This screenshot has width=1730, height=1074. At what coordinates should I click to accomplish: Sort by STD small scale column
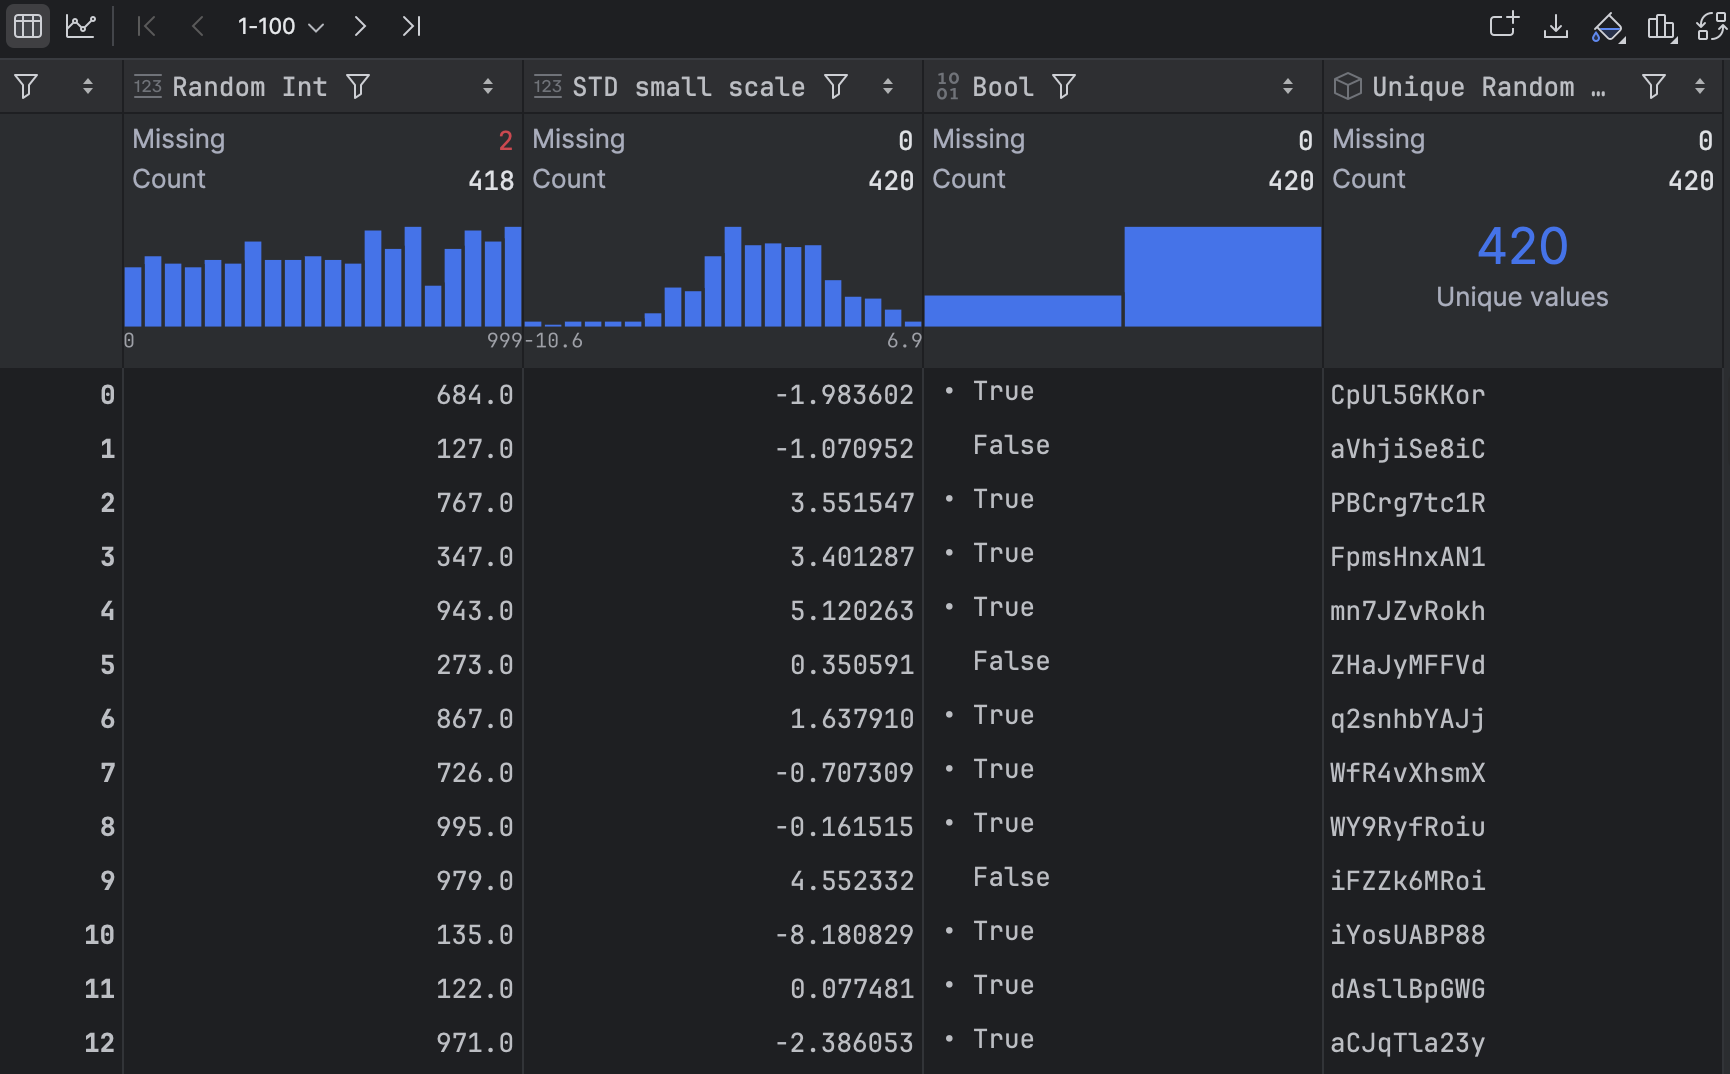click(x=888, y=87)
